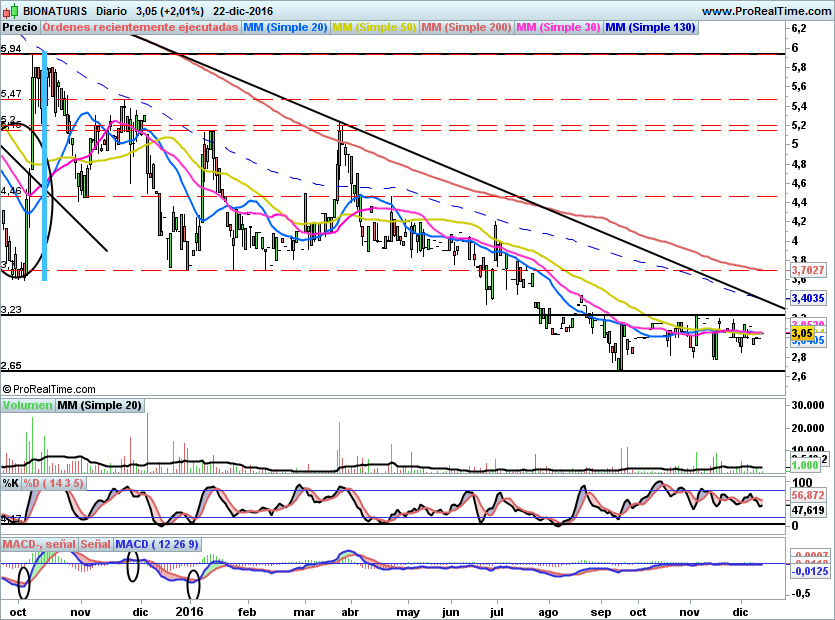
Task: Toggle the MM (Simple 20) price indicator
Action: click(285, 27)
